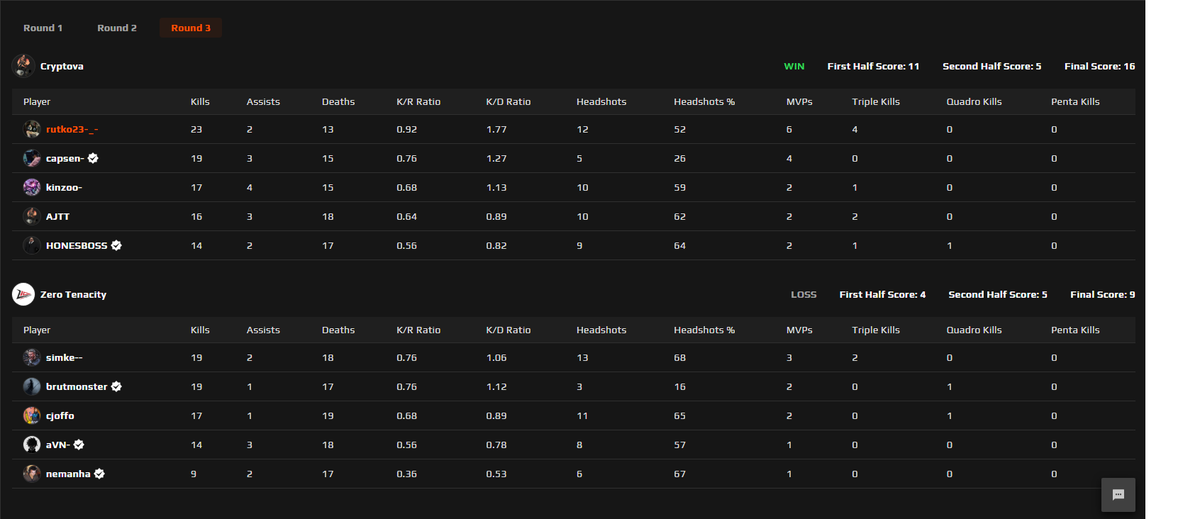
Task: Open AJTT player name link
Action: pyautogui.click(x=58, y=216)
